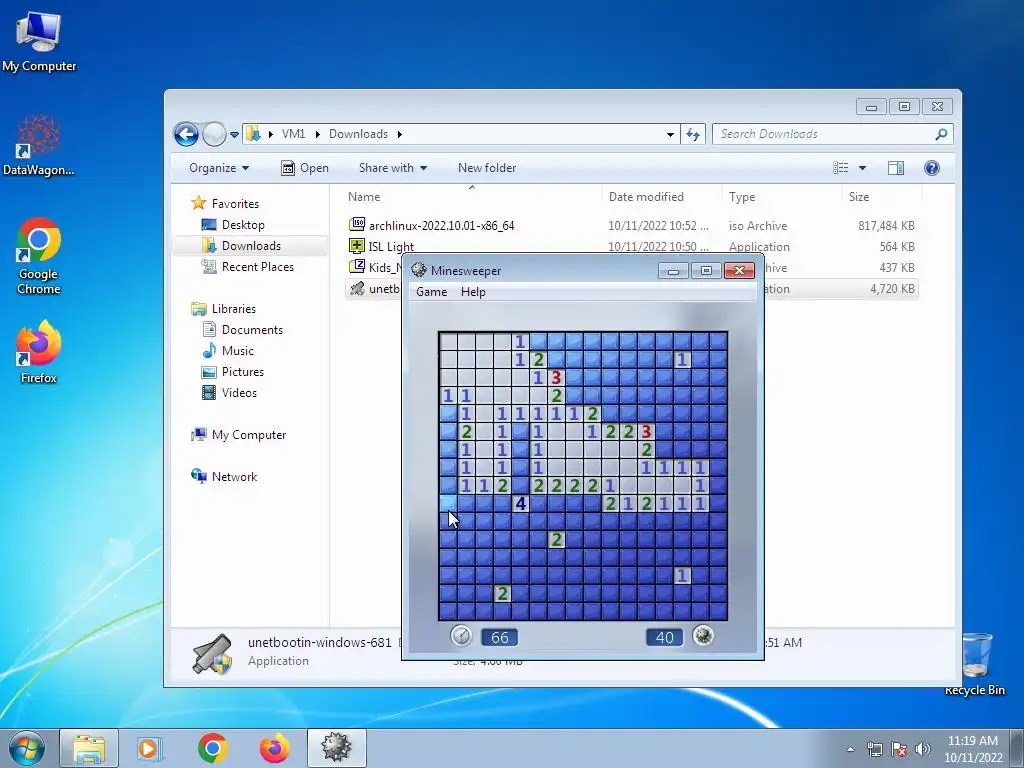The width and height of the screenshot is (1024, 768).
Task: Click Windows Explorer taskbar icon
Action: coord(89,748)
